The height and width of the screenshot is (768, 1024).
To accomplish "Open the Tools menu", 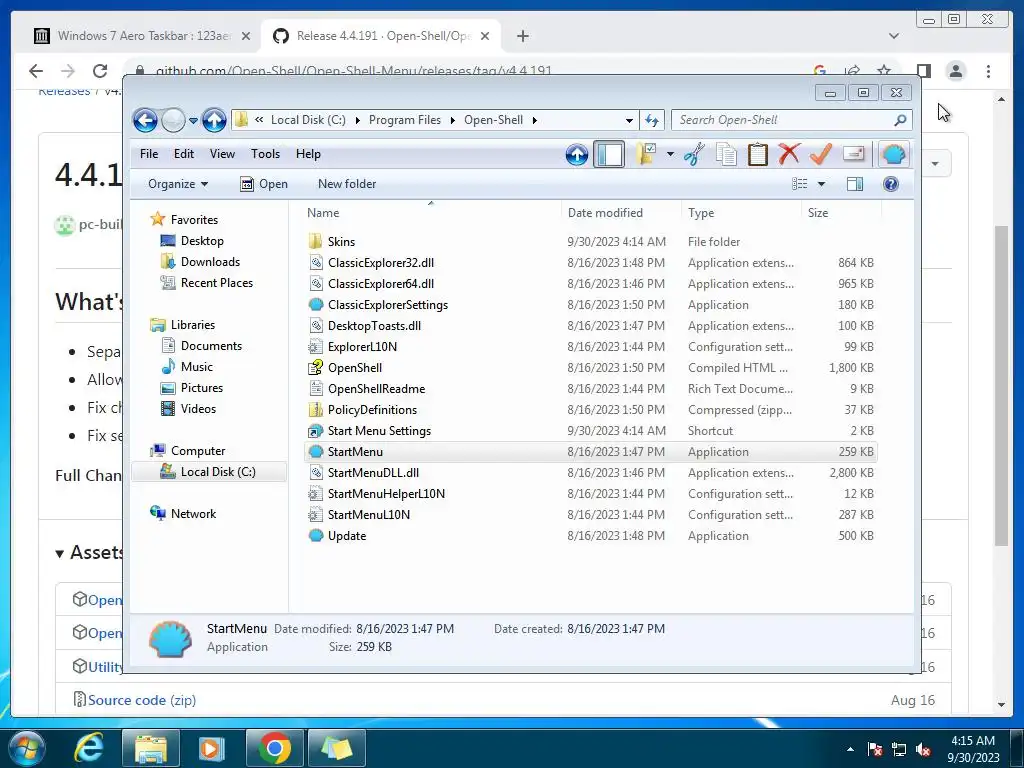I will click(265, 154).
